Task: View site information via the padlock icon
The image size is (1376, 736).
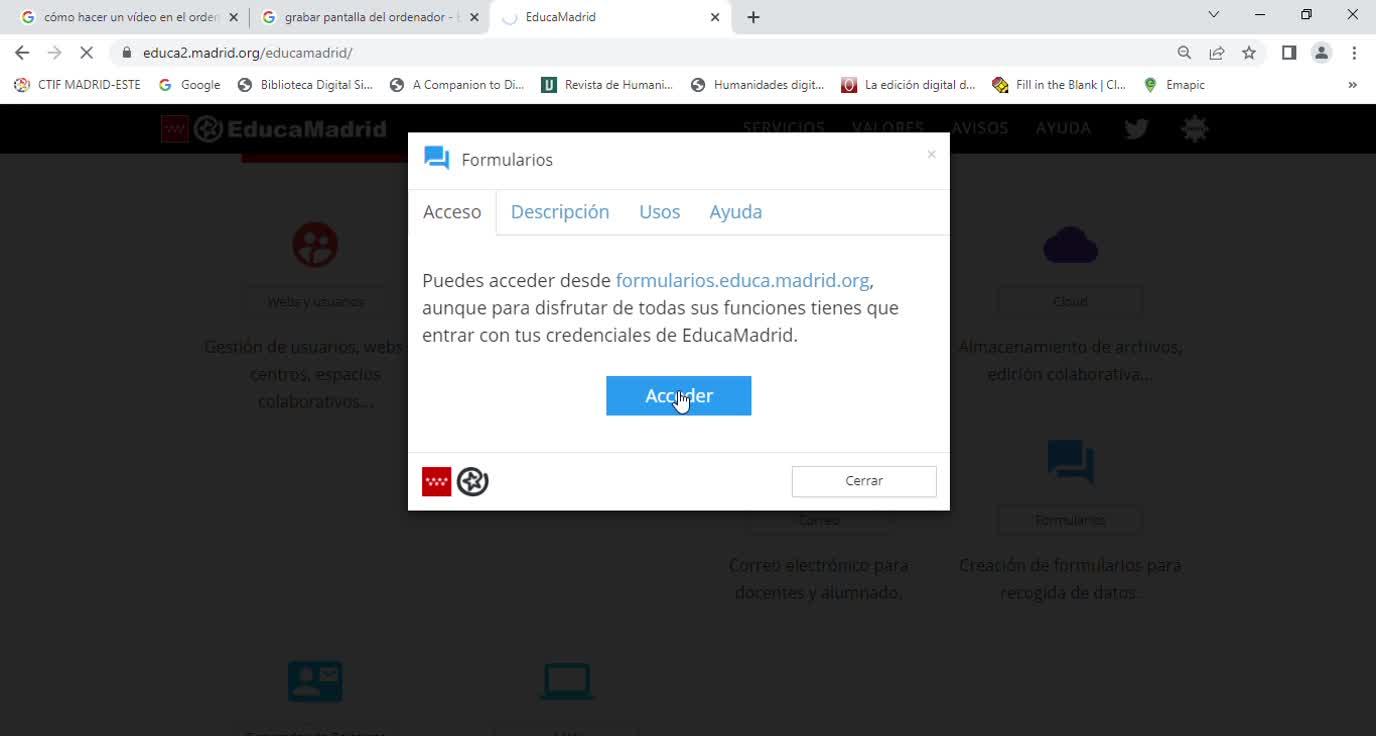Action: coord(126,53)
